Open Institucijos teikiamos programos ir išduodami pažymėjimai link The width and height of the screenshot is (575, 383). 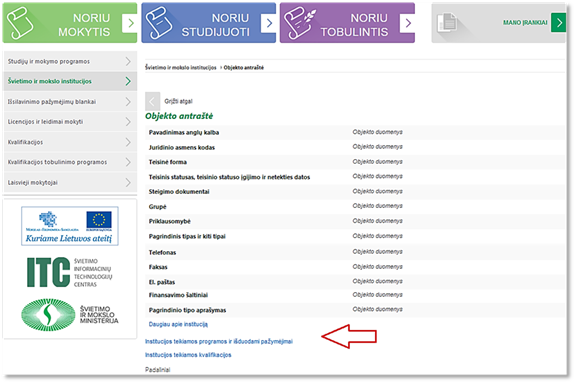coord(219,342)
